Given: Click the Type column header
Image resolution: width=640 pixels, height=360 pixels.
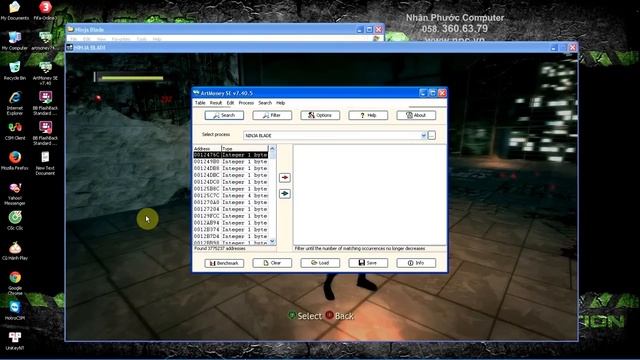Looking at the screenshot, I should pos(244,149).
